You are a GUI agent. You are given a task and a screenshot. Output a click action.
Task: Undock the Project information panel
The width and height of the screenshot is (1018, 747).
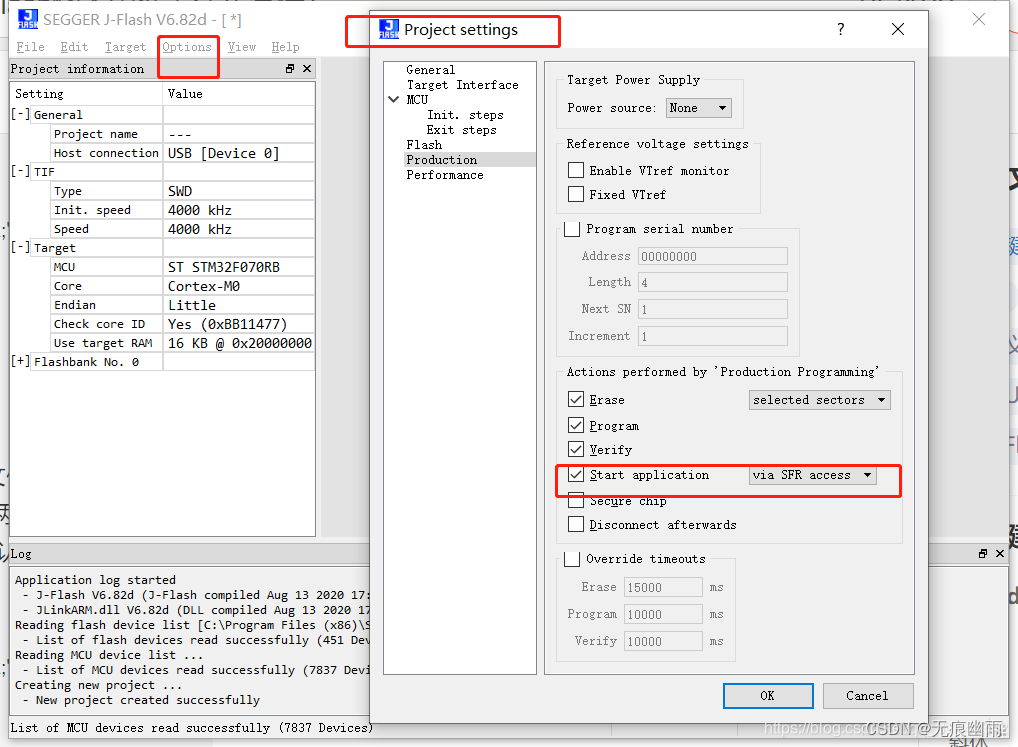pos(290,69)
